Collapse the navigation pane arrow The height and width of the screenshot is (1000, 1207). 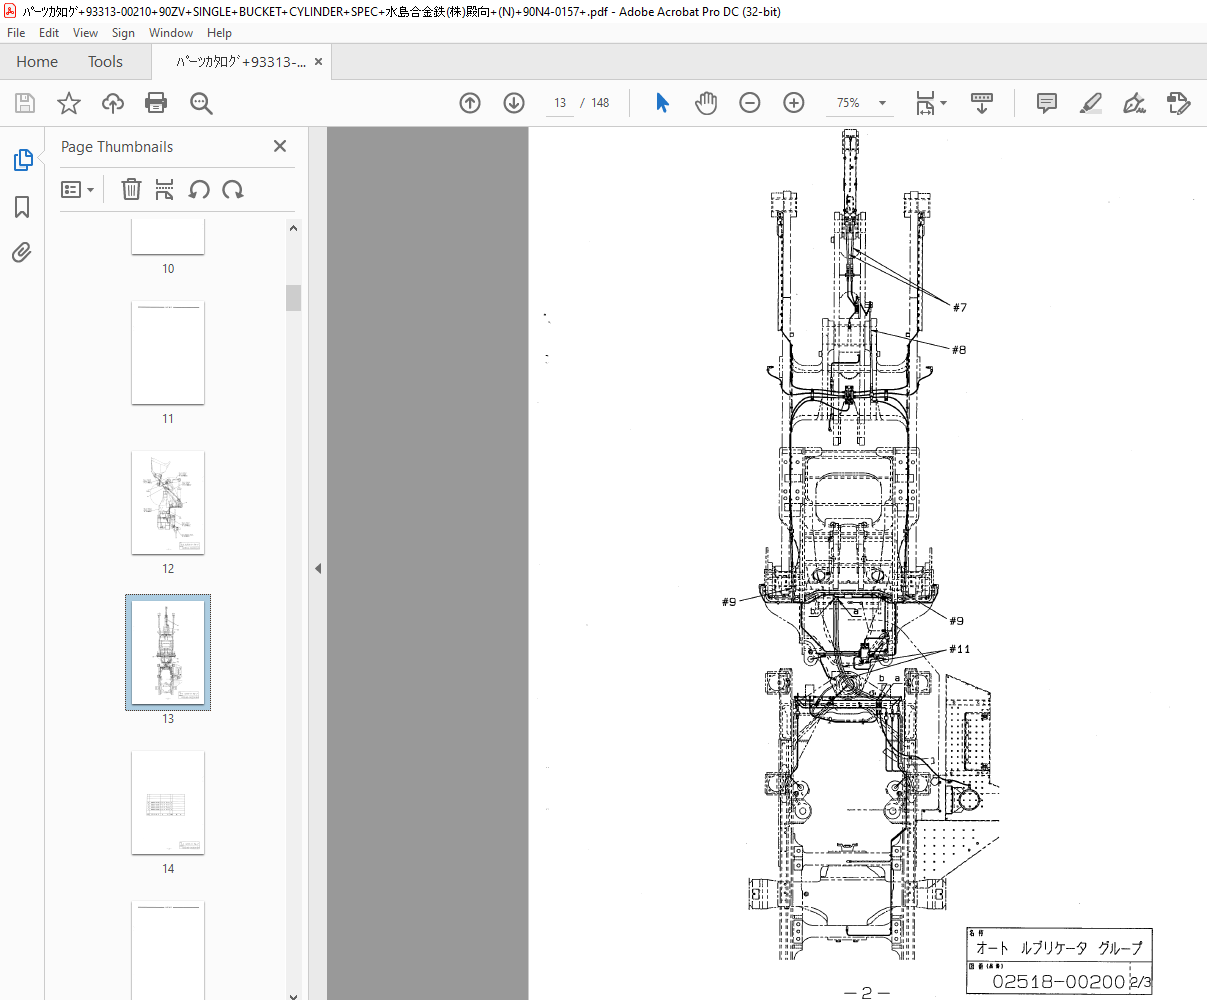tap(318, 568)
